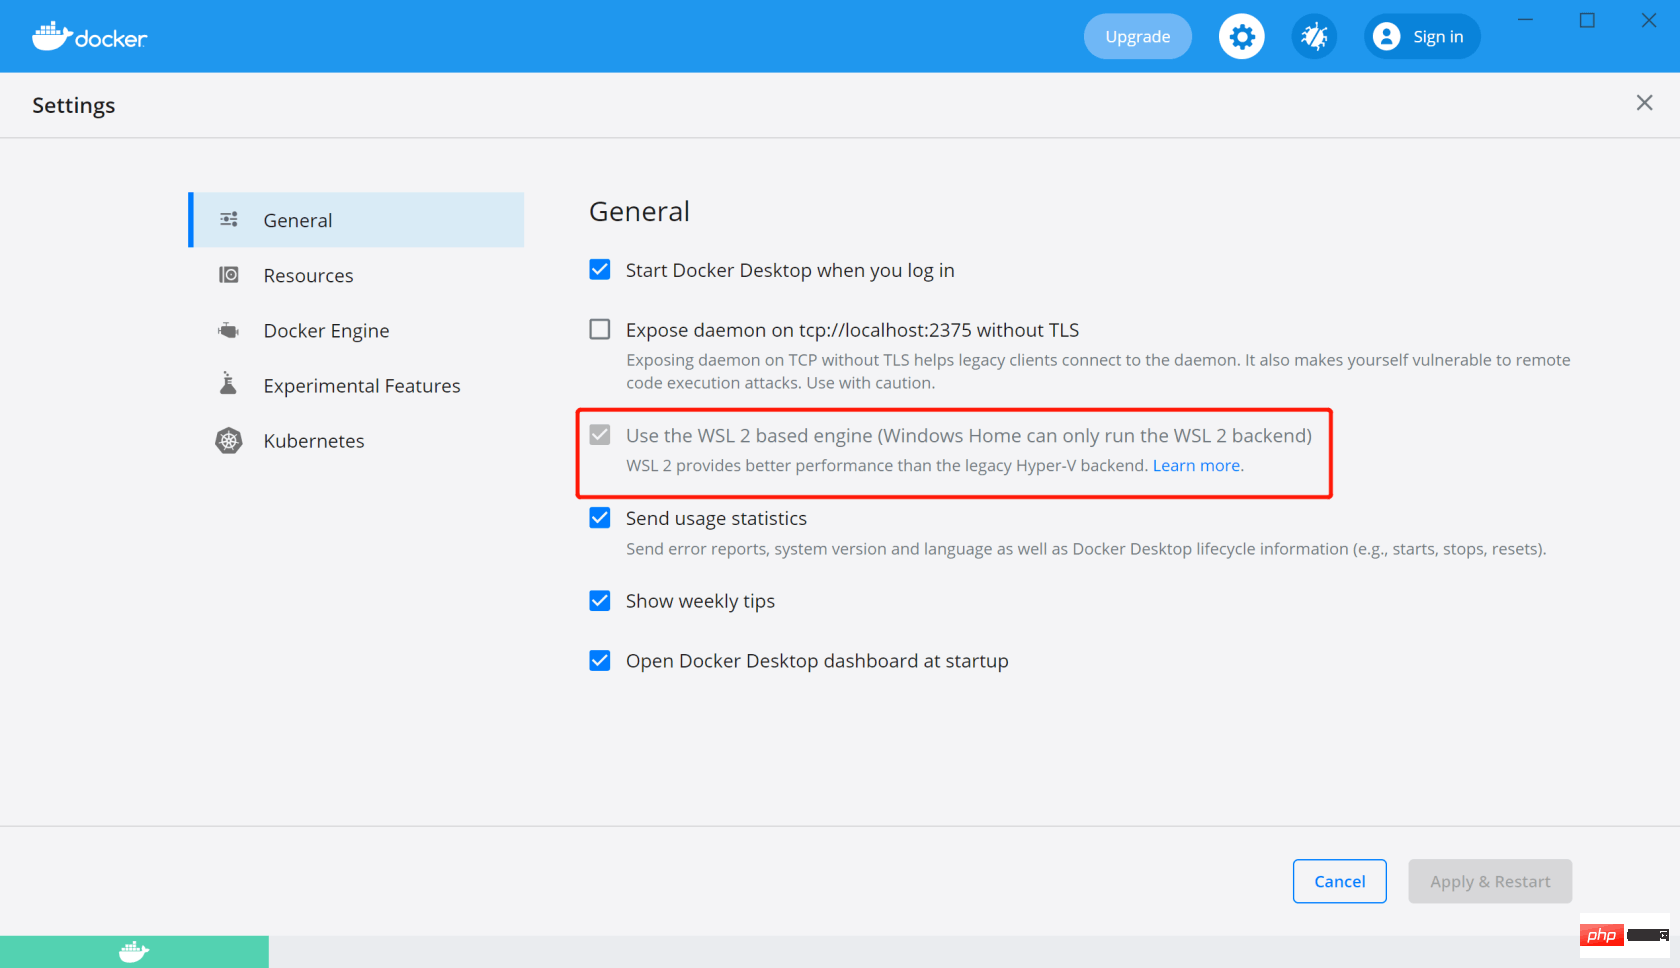The image size is (1680, 968).
Task: Open settings via the gear icon
Action: tap(1241, 37)
